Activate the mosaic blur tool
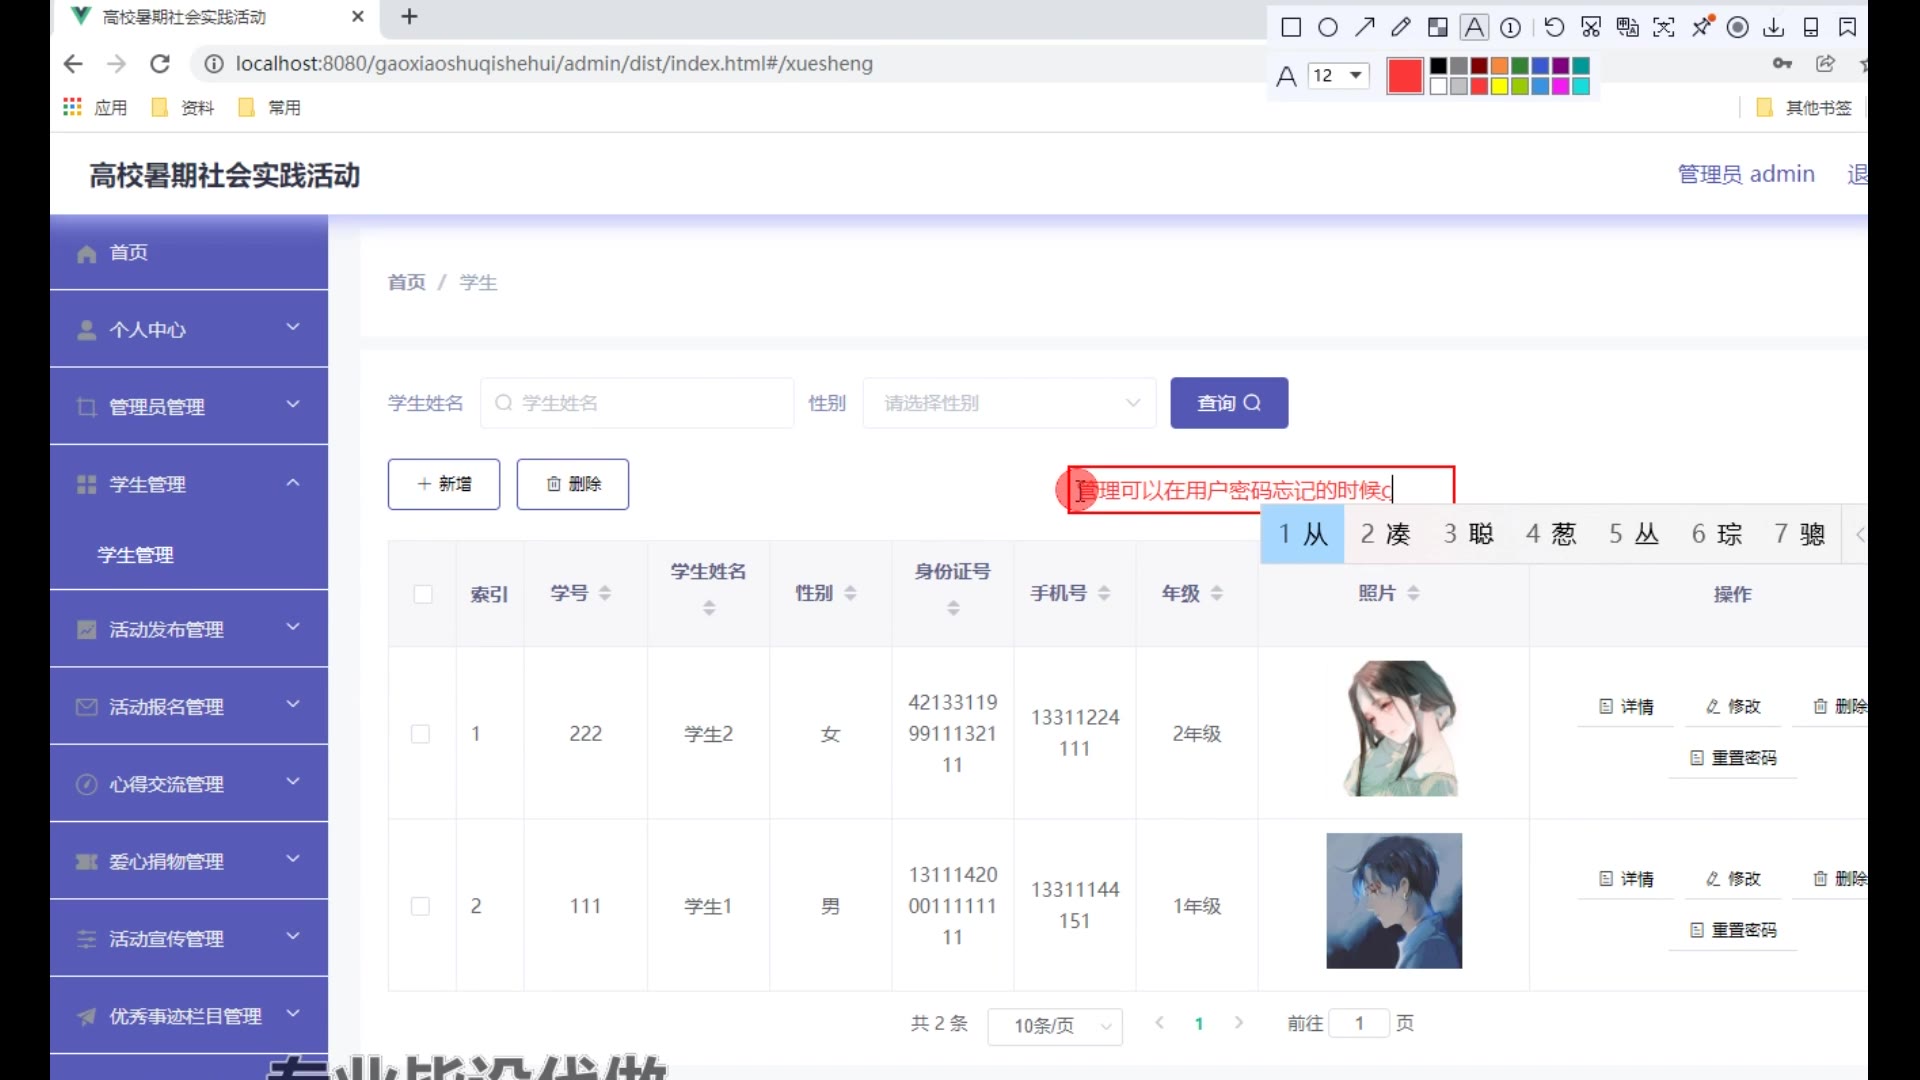The image size is (1920, 1080). coord(1437,27)
